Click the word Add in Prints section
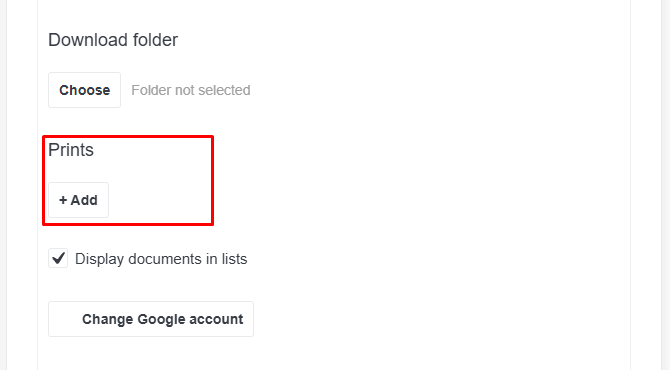The height and width of the screenshot is (370, 670). [x=84, y=200]
